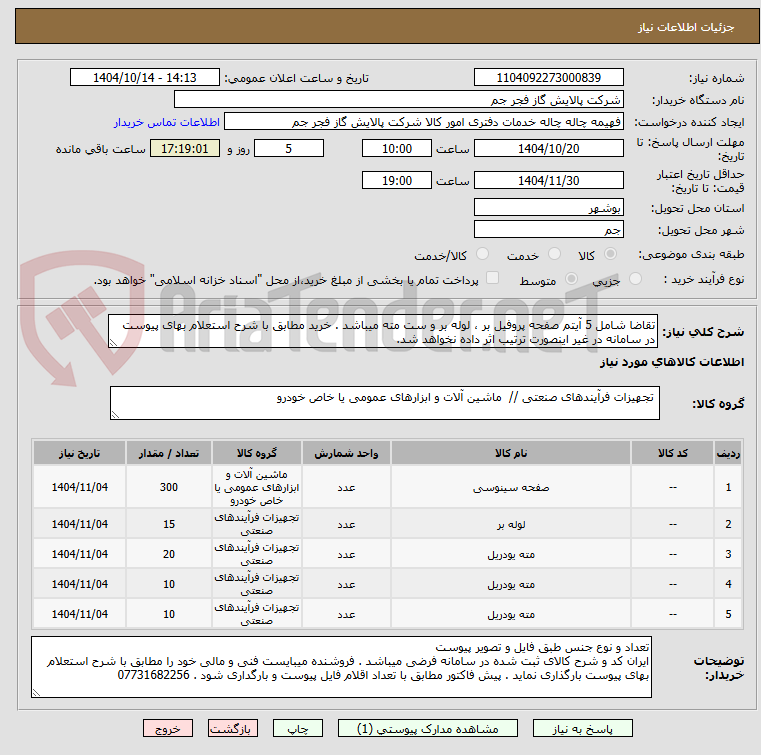Click the جزئیات اطلاعات نیاز page header
761x755 pixels.
[x=686, y=27]
